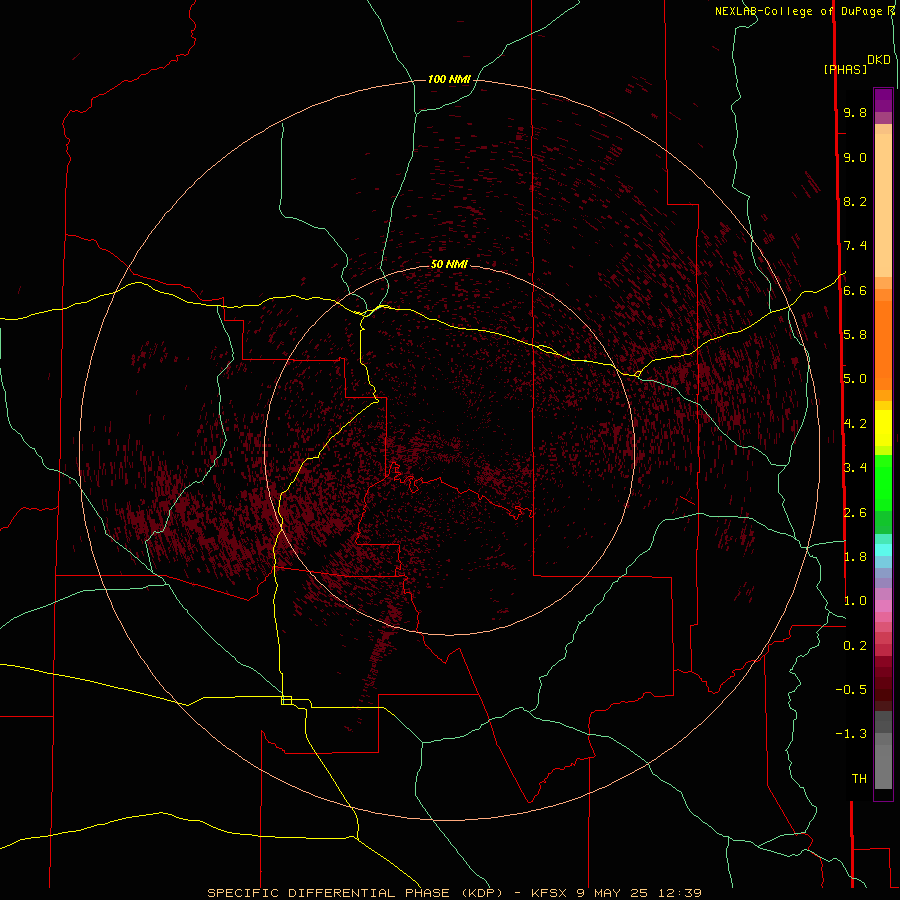The height and width of the screenshot is (900, 900).
Task: Click the 2.6 value on the color scale
Action: 855,512
